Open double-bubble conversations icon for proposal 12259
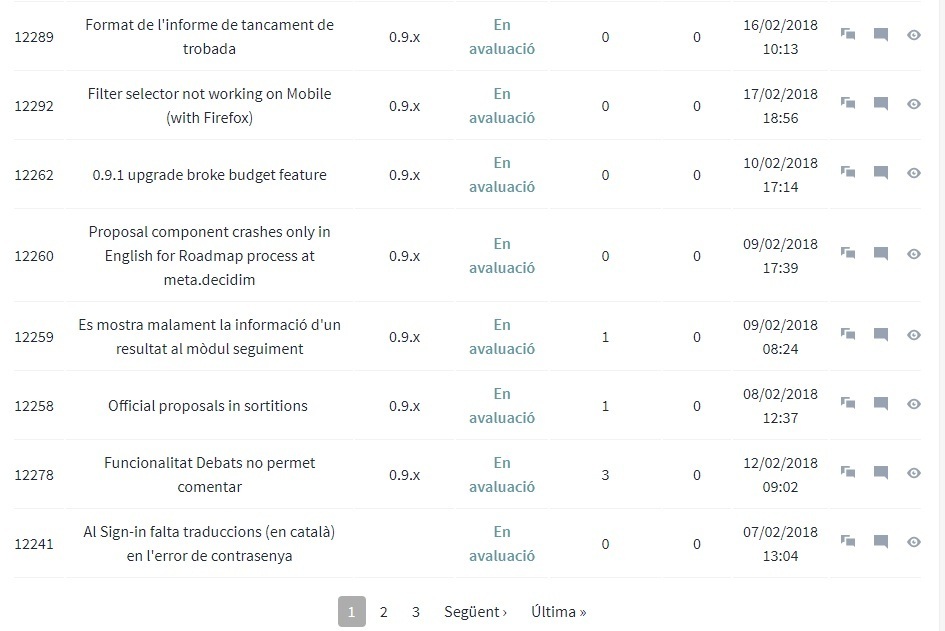Viewport: 945px width, 631px height. [848, 335]
